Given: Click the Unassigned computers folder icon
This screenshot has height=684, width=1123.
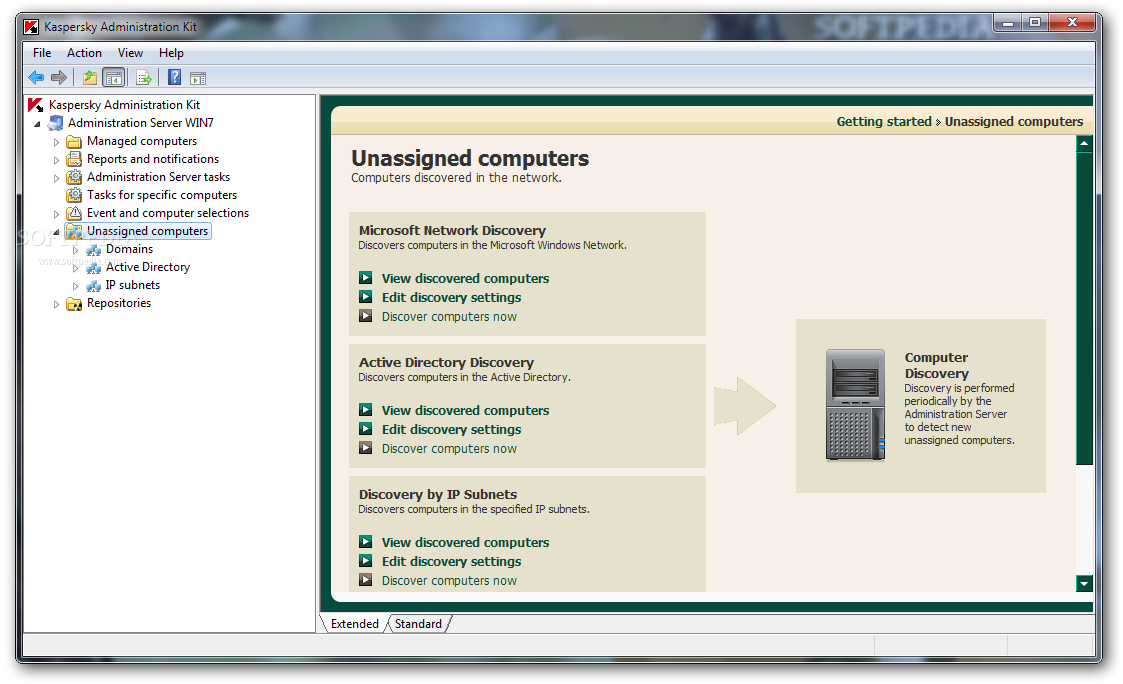Looking at the screenshot, I should [74, 231].
